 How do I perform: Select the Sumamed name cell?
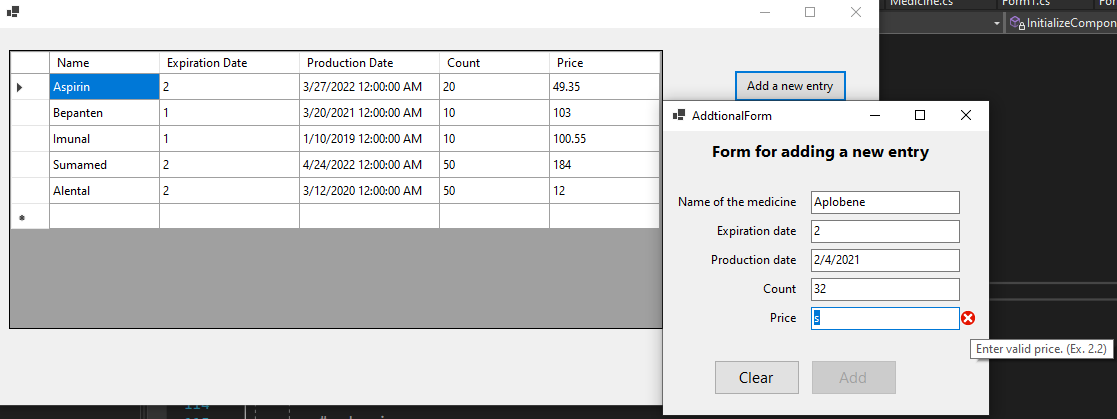(x=105, y=165)
